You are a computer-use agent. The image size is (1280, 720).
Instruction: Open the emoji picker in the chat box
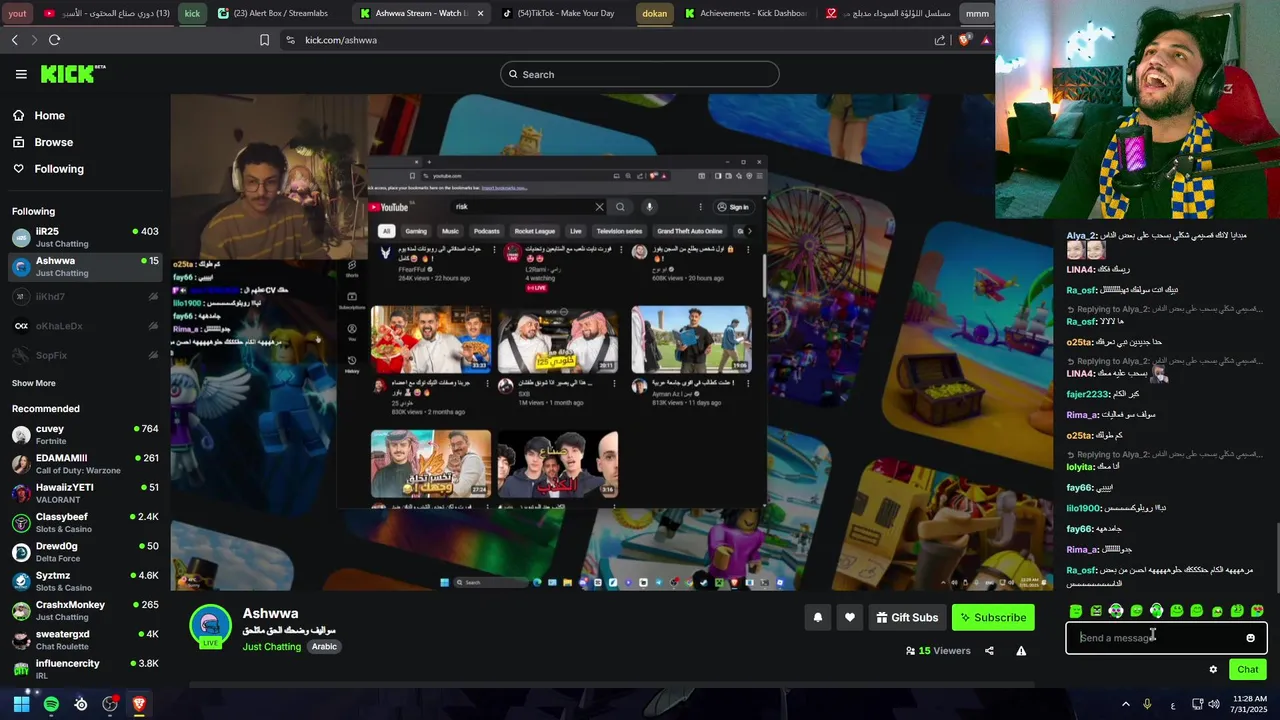(x=1250, y=638)
